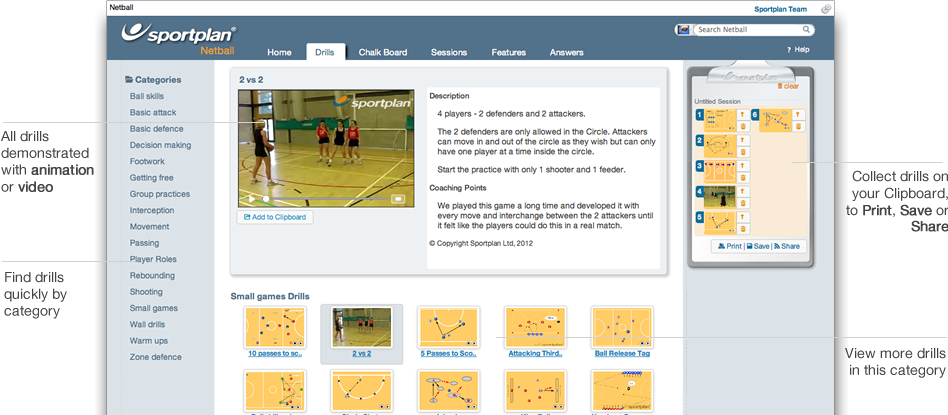948x415 pixels.
Task: Move clipboard drill 3 up
Action: tap(742, 165)
